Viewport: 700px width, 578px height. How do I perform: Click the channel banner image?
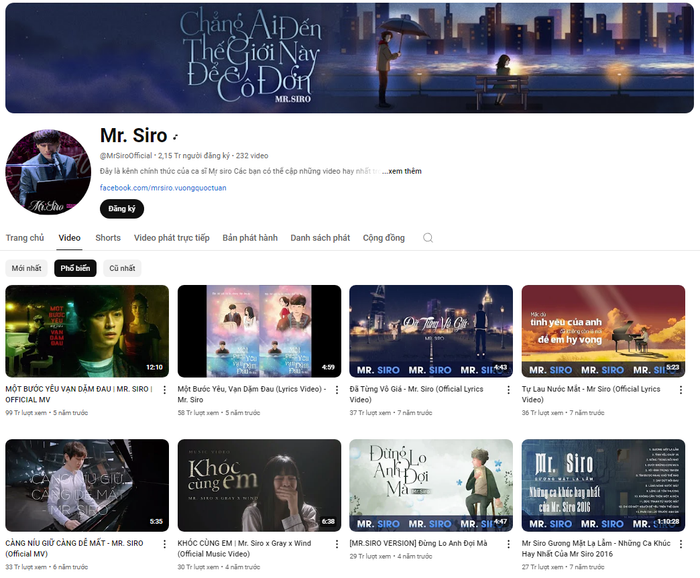350,58
